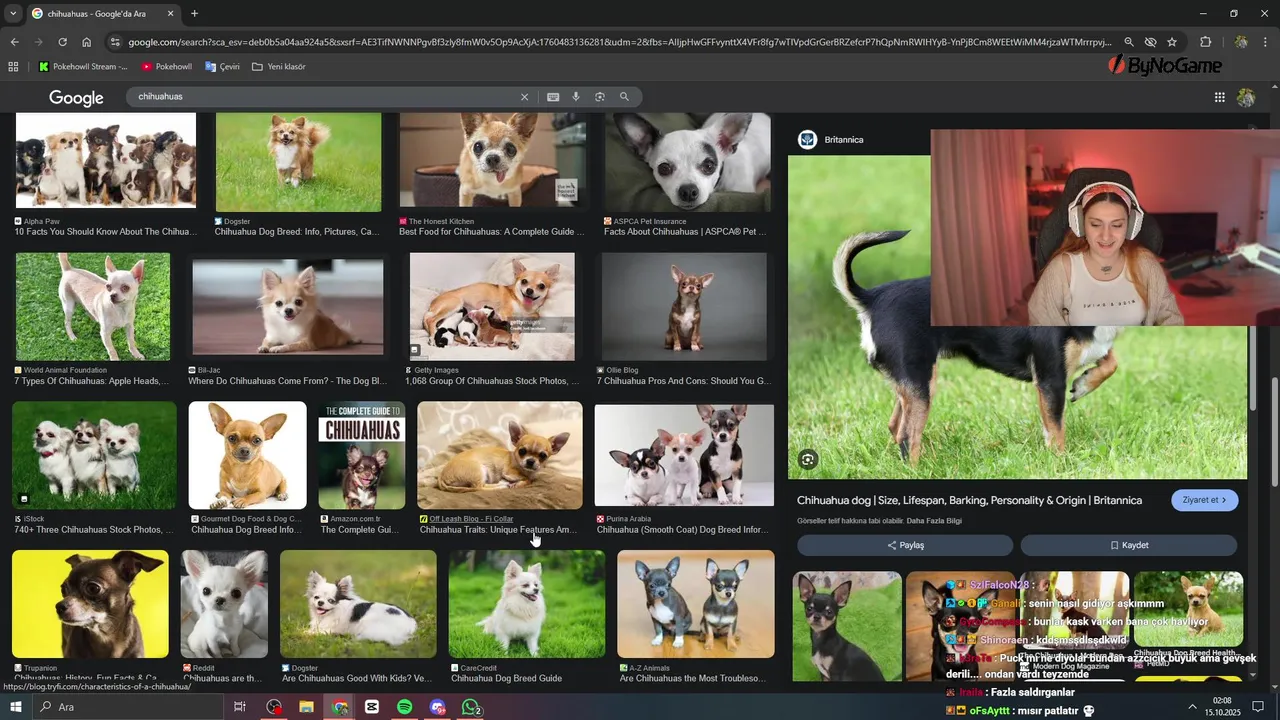The width and height of the screenshot is (1280, 720).
Task: Reload the page in Chrome
Action: 62,42
